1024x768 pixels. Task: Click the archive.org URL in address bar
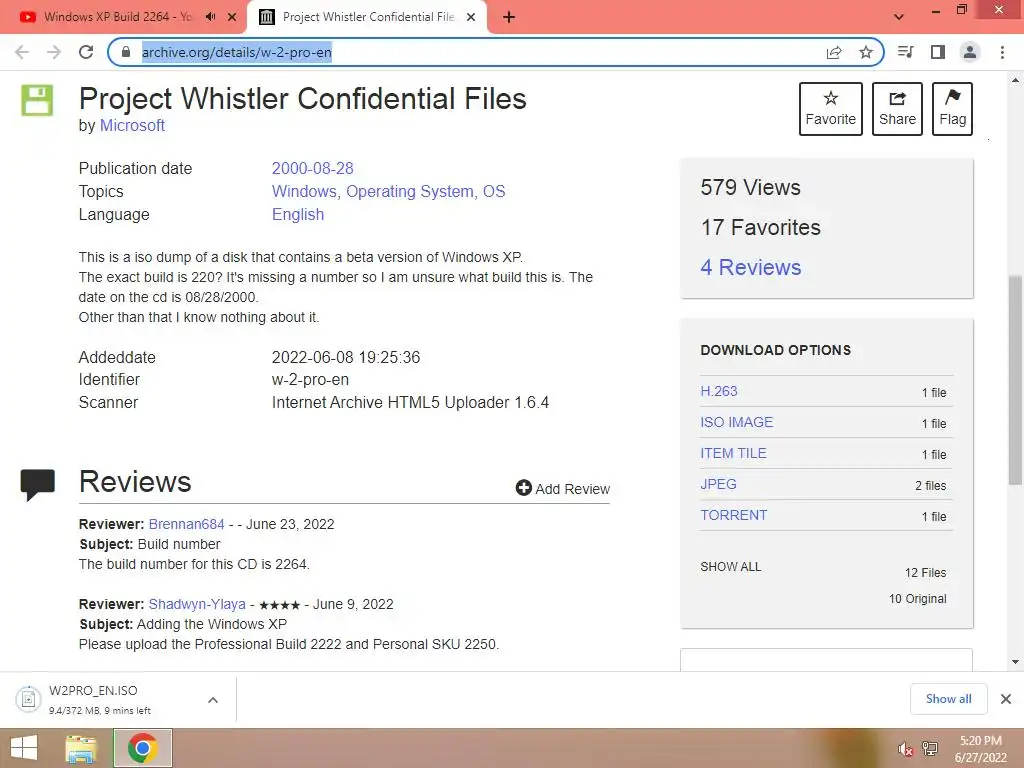coord(236,52)
